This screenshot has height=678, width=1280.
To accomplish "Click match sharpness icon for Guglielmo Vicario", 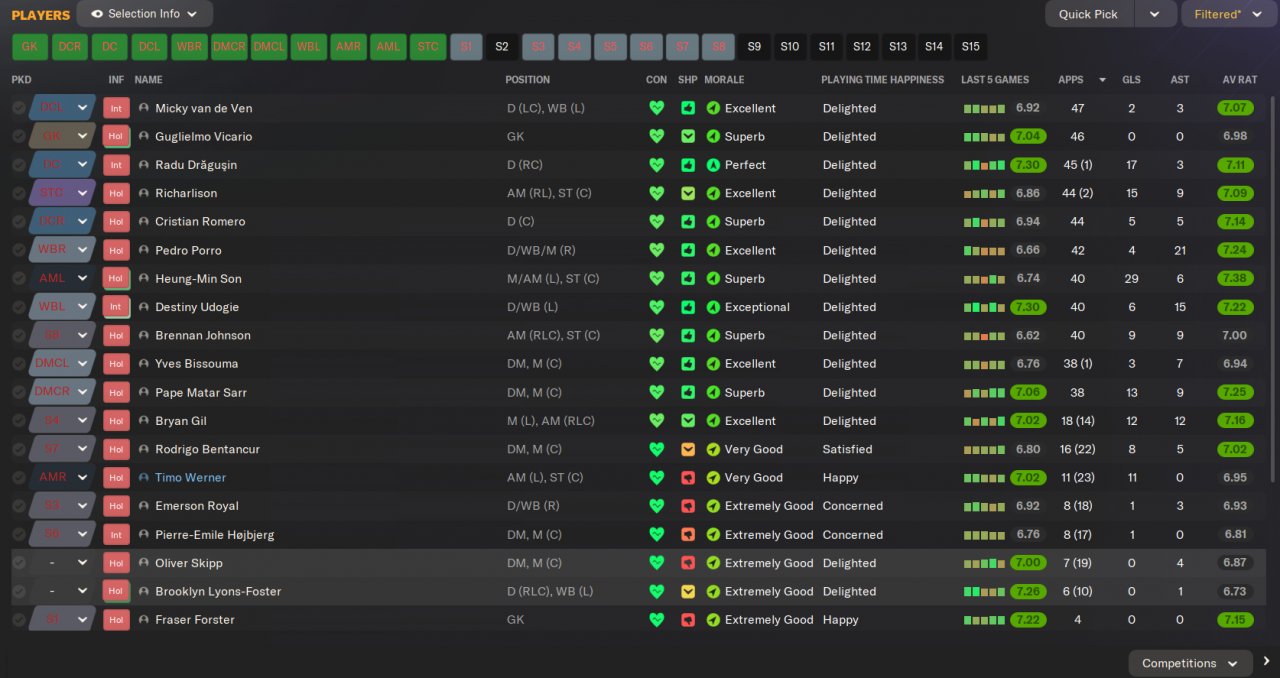I will pos(688,136).
